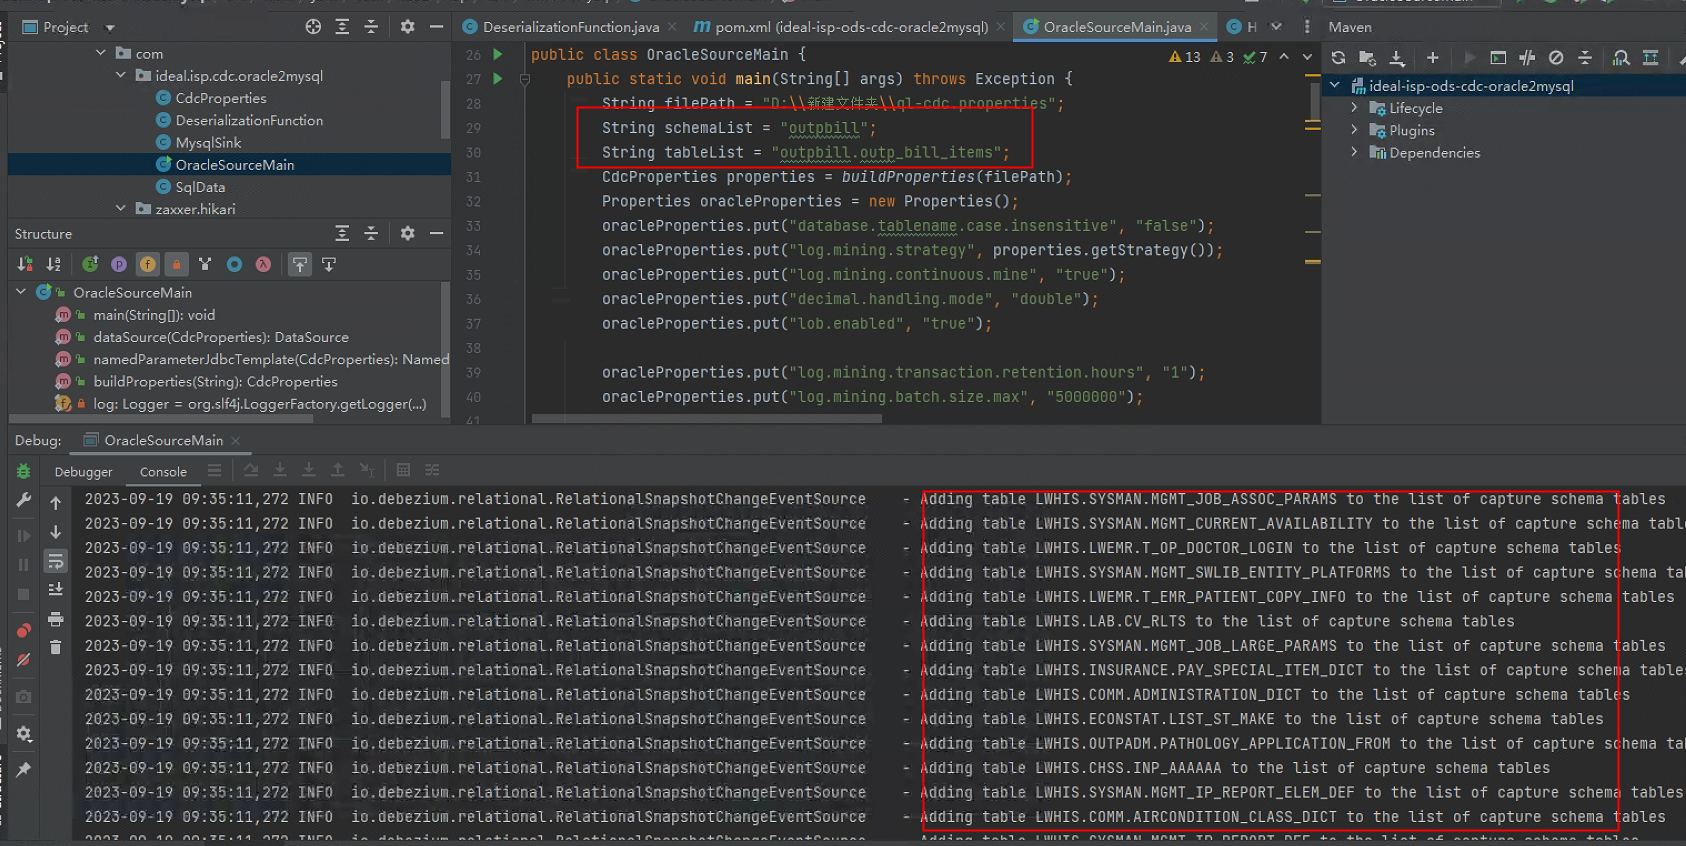Toggle autoscroll from source in Structure
1686x846 pixels.
[x=328, y=264]
